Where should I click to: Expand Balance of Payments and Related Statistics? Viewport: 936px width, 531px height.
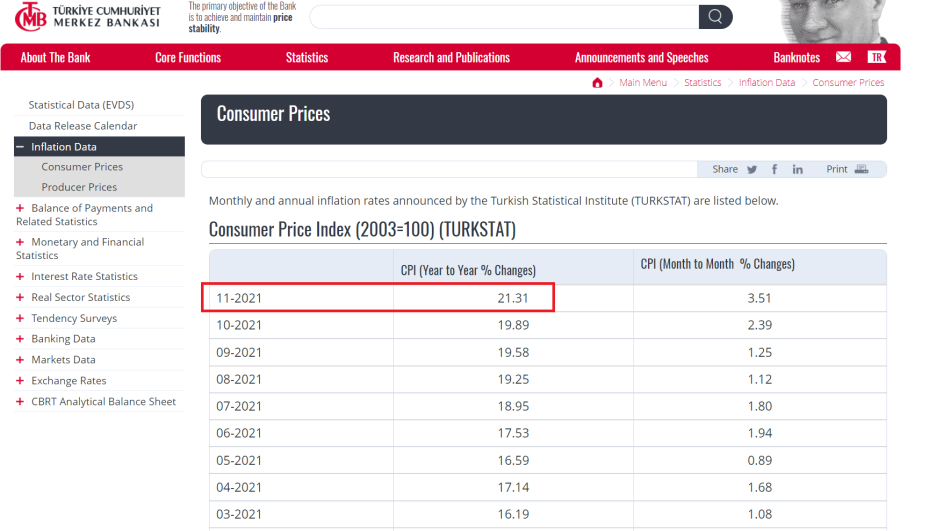(20, 208)
